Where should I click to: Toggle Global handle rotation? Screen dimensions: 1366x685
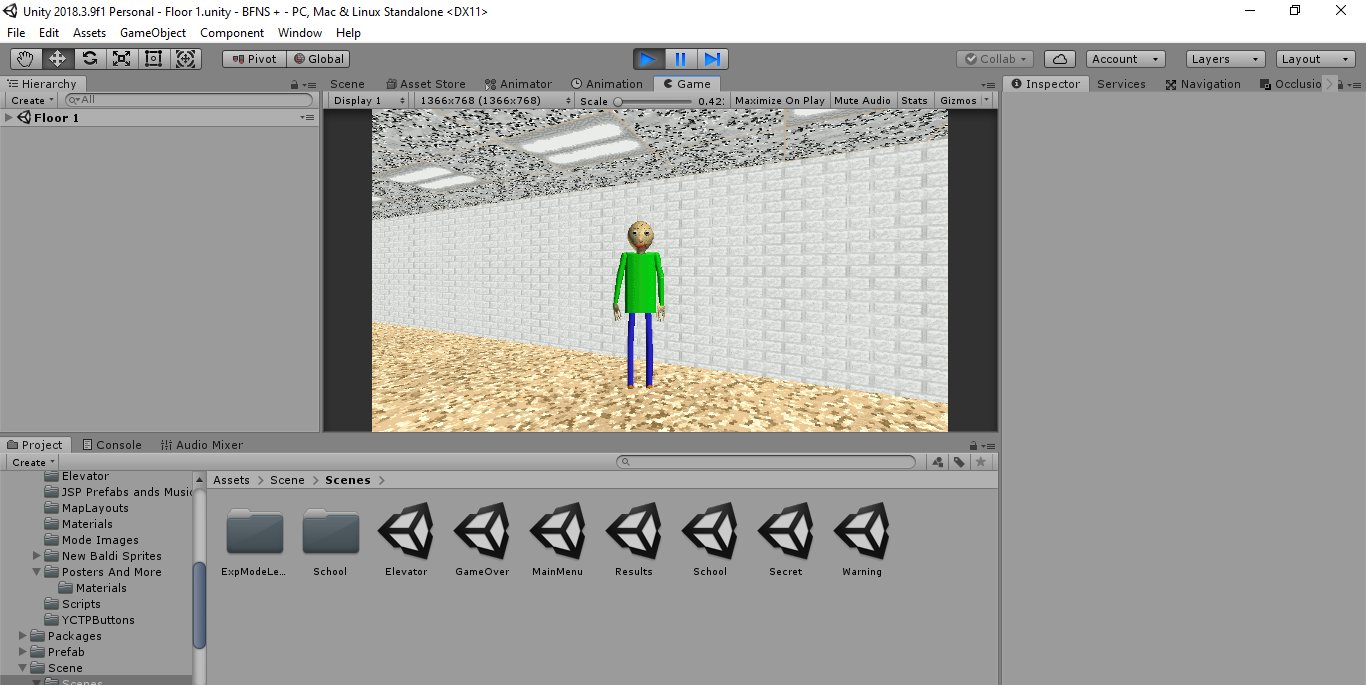[317, 59]
